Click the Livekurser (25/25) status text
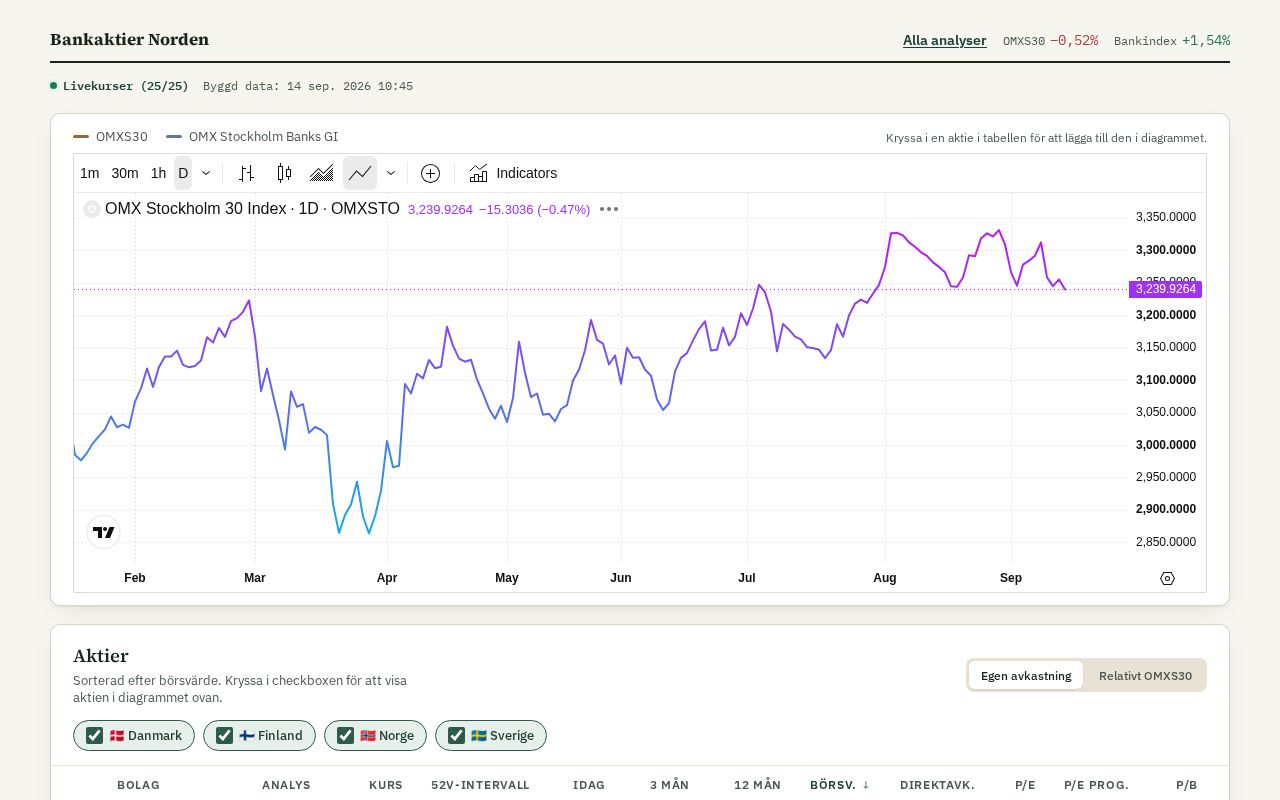The image size is (1280, 800). [126, 86]
